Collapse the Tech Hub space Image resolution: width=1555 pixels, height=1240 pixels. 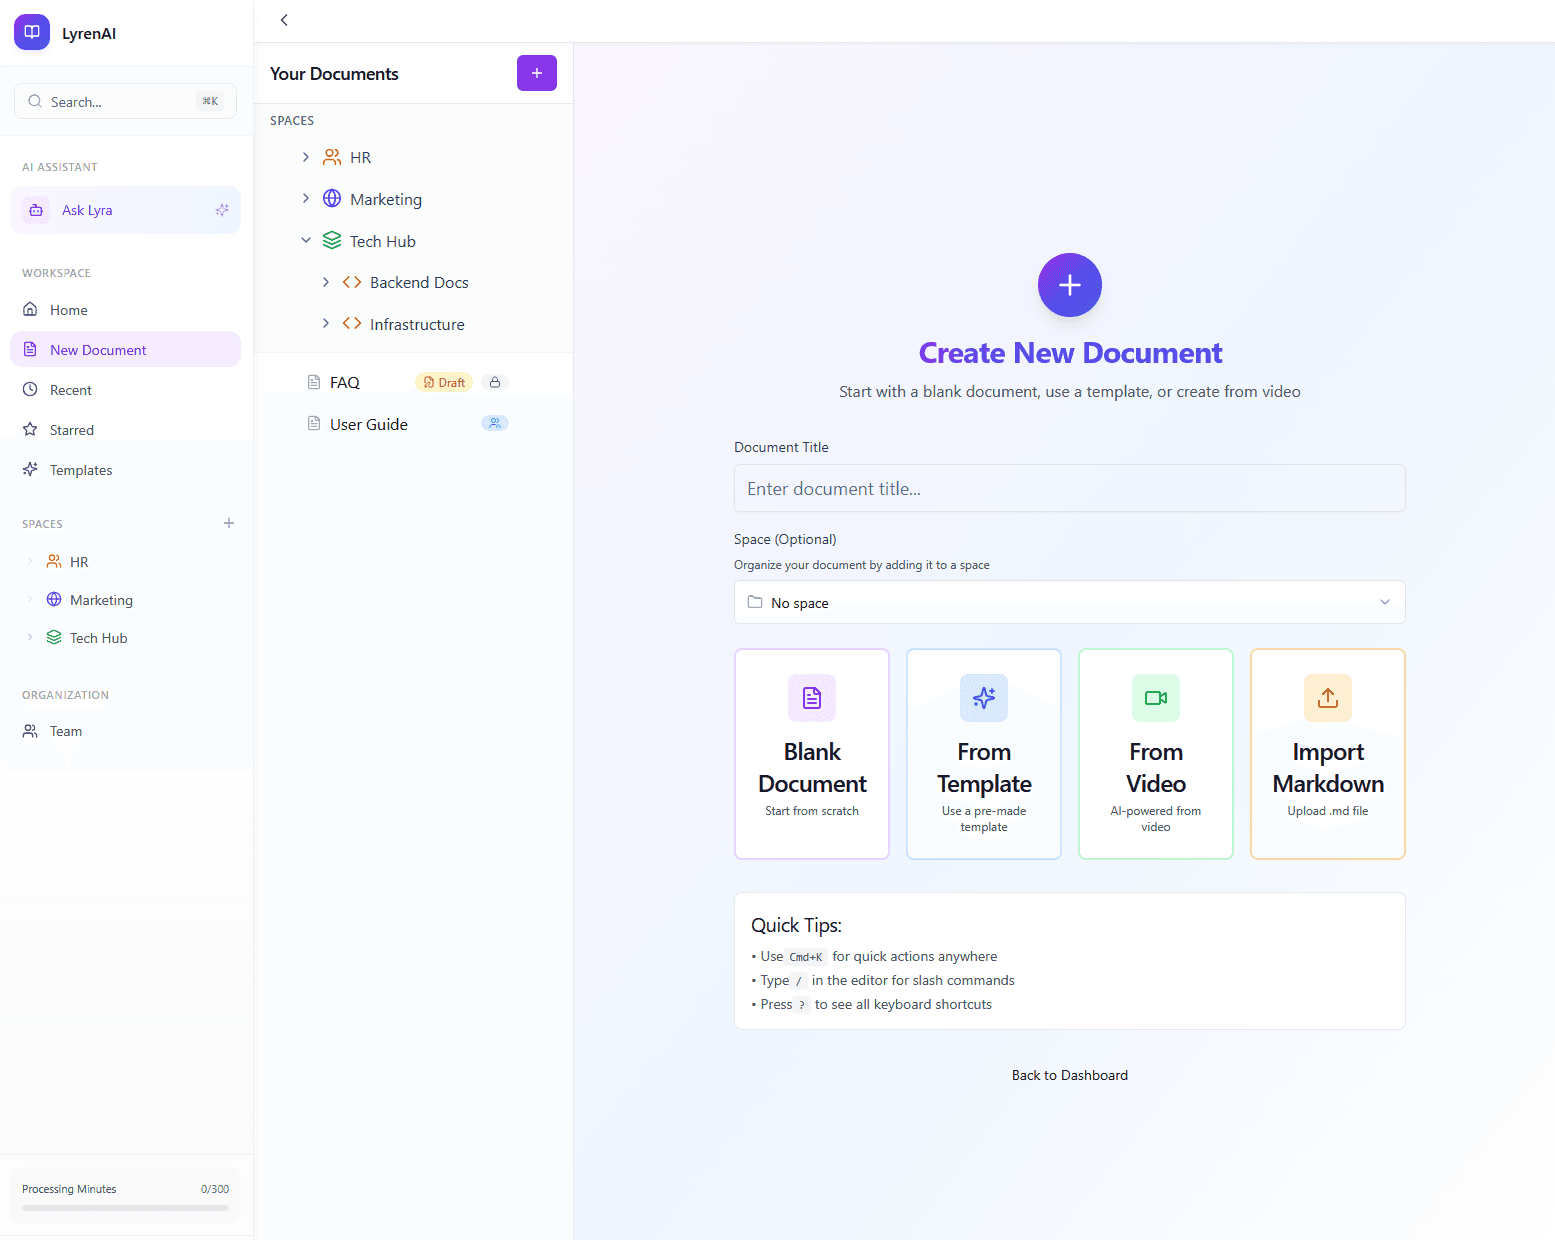306,240
